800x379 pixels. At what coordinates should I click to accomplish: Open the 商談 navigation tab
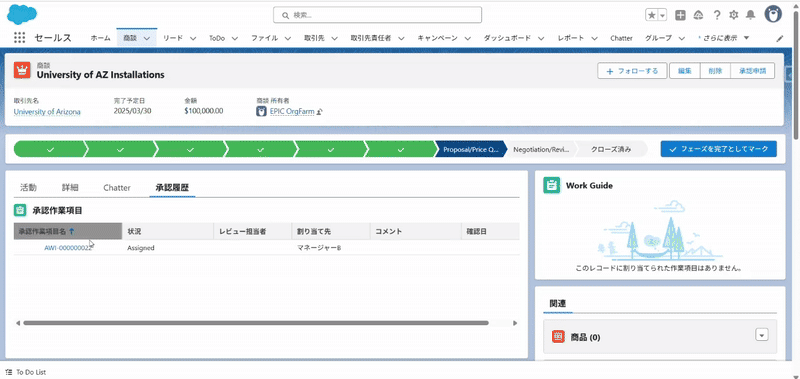130,38
